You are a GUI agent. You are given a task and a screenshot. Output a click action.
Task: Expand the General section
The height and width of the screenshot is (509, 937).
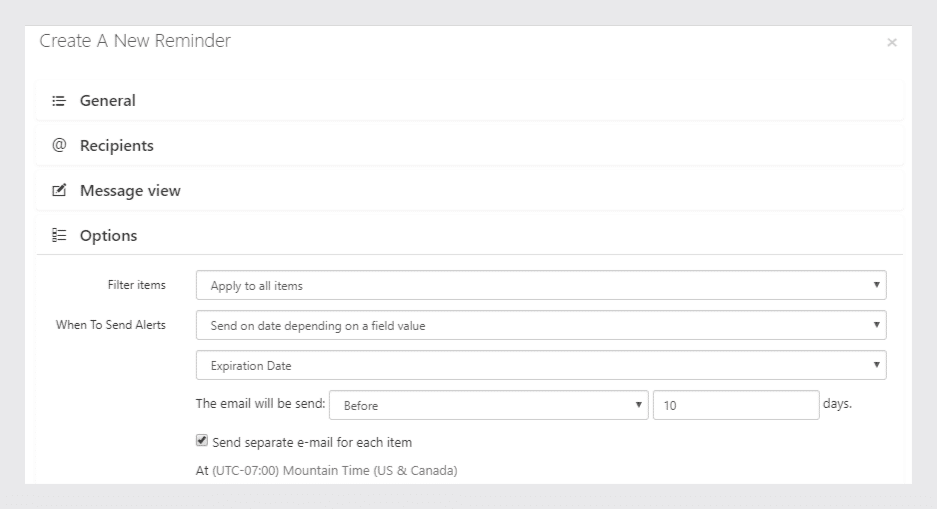point(470,100)
